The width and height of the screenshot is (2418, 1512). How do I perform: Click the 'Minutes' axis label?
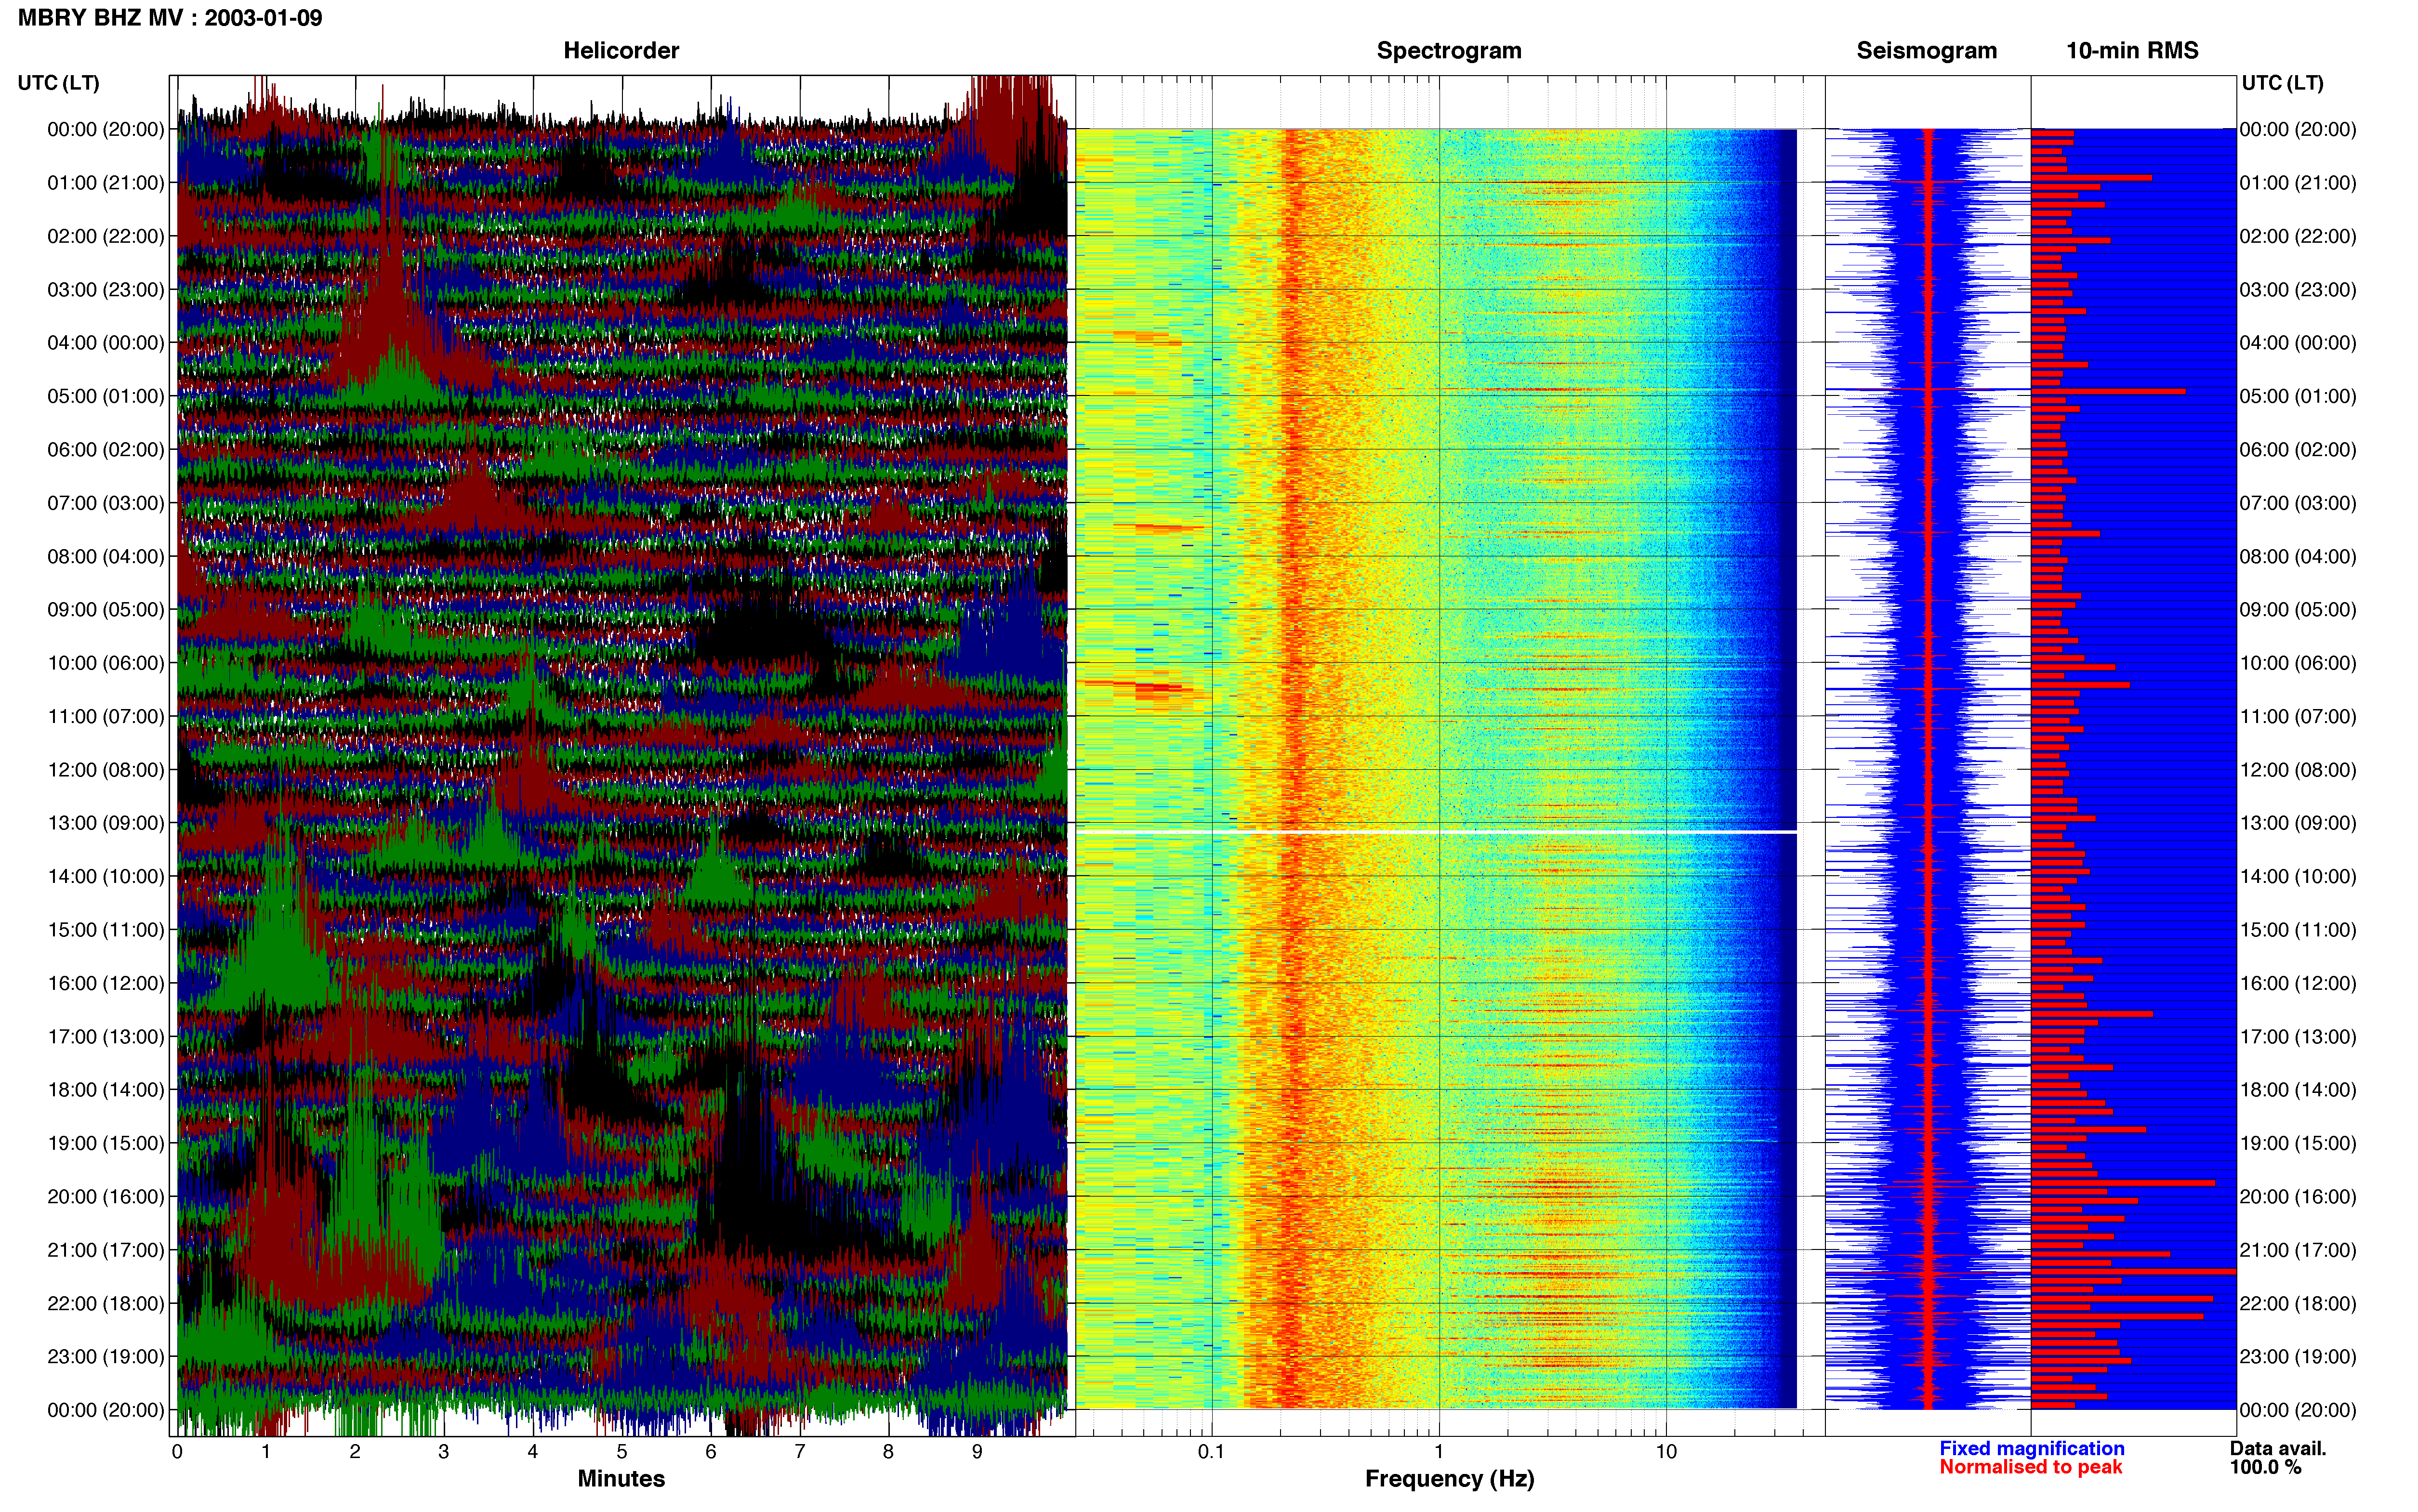[x=621, y=1479]
